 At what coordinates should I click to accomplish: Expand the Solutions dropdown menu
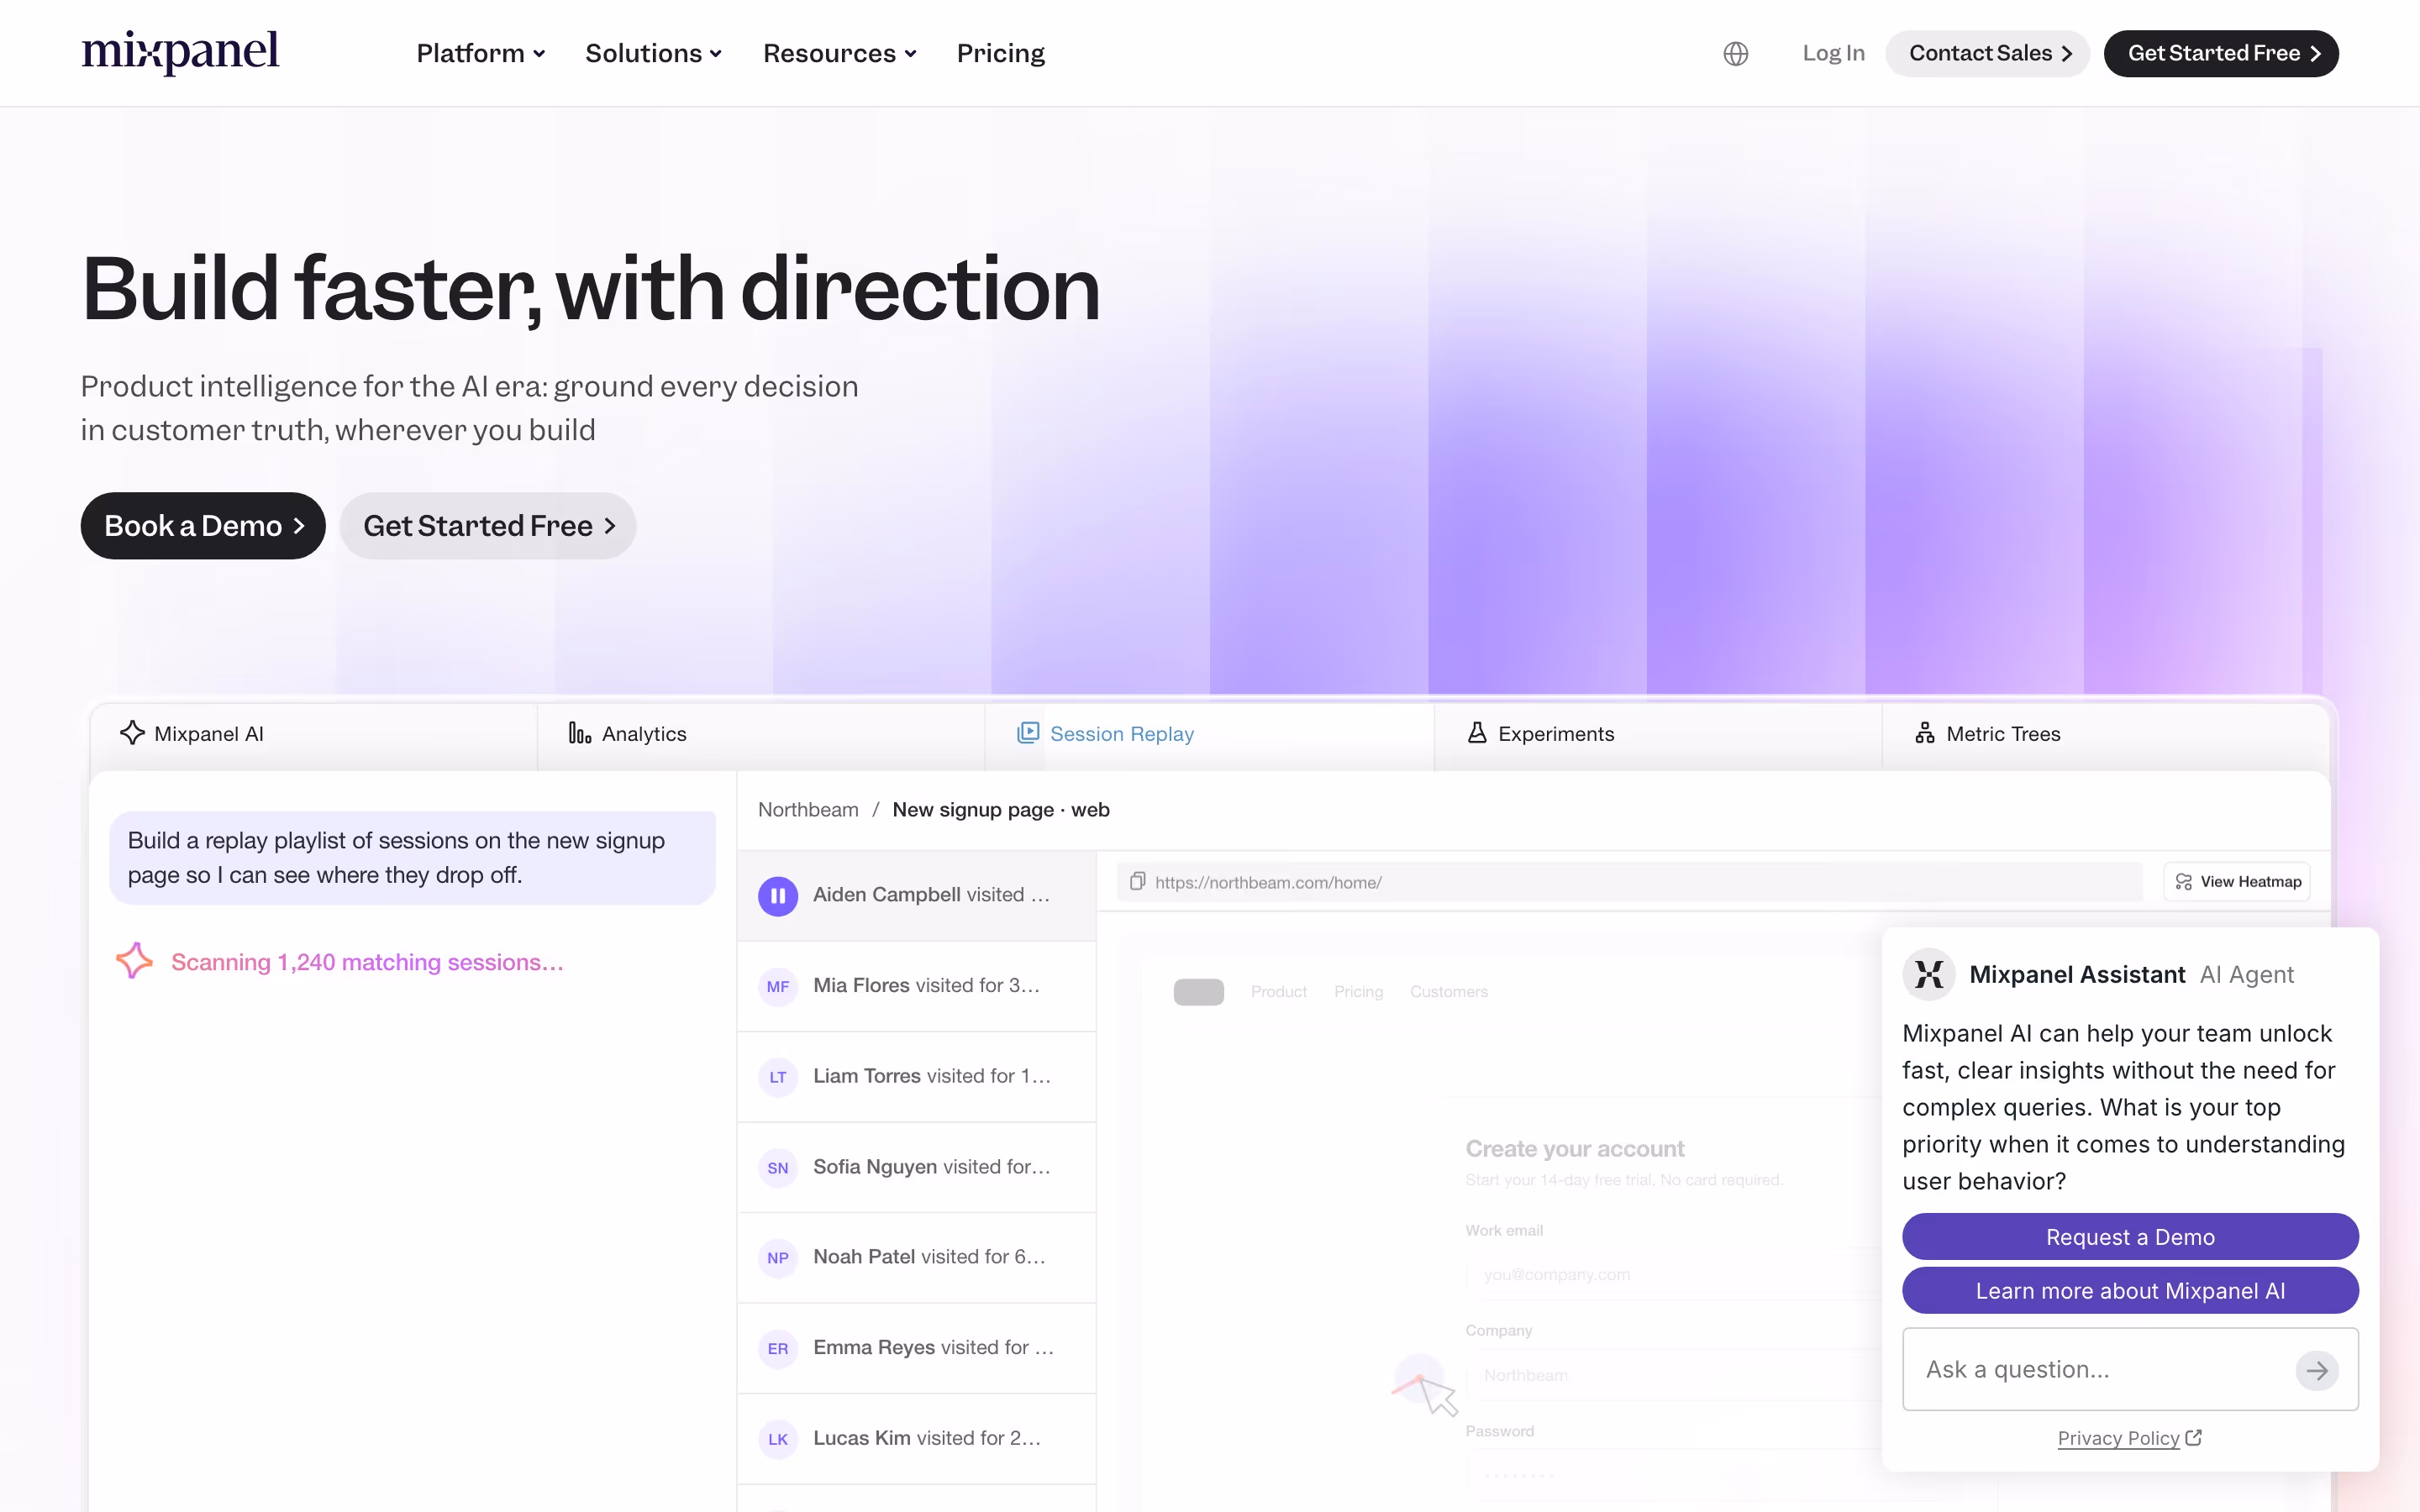[654, 53]
